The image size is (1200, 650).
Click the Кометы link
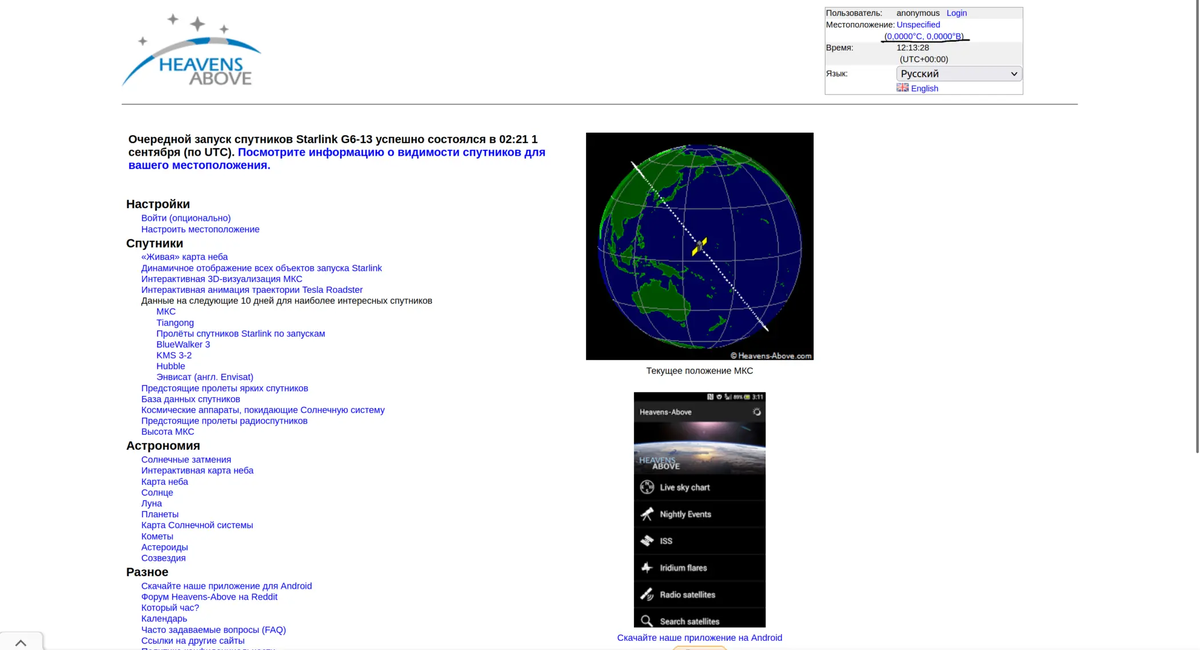[157, 537]
